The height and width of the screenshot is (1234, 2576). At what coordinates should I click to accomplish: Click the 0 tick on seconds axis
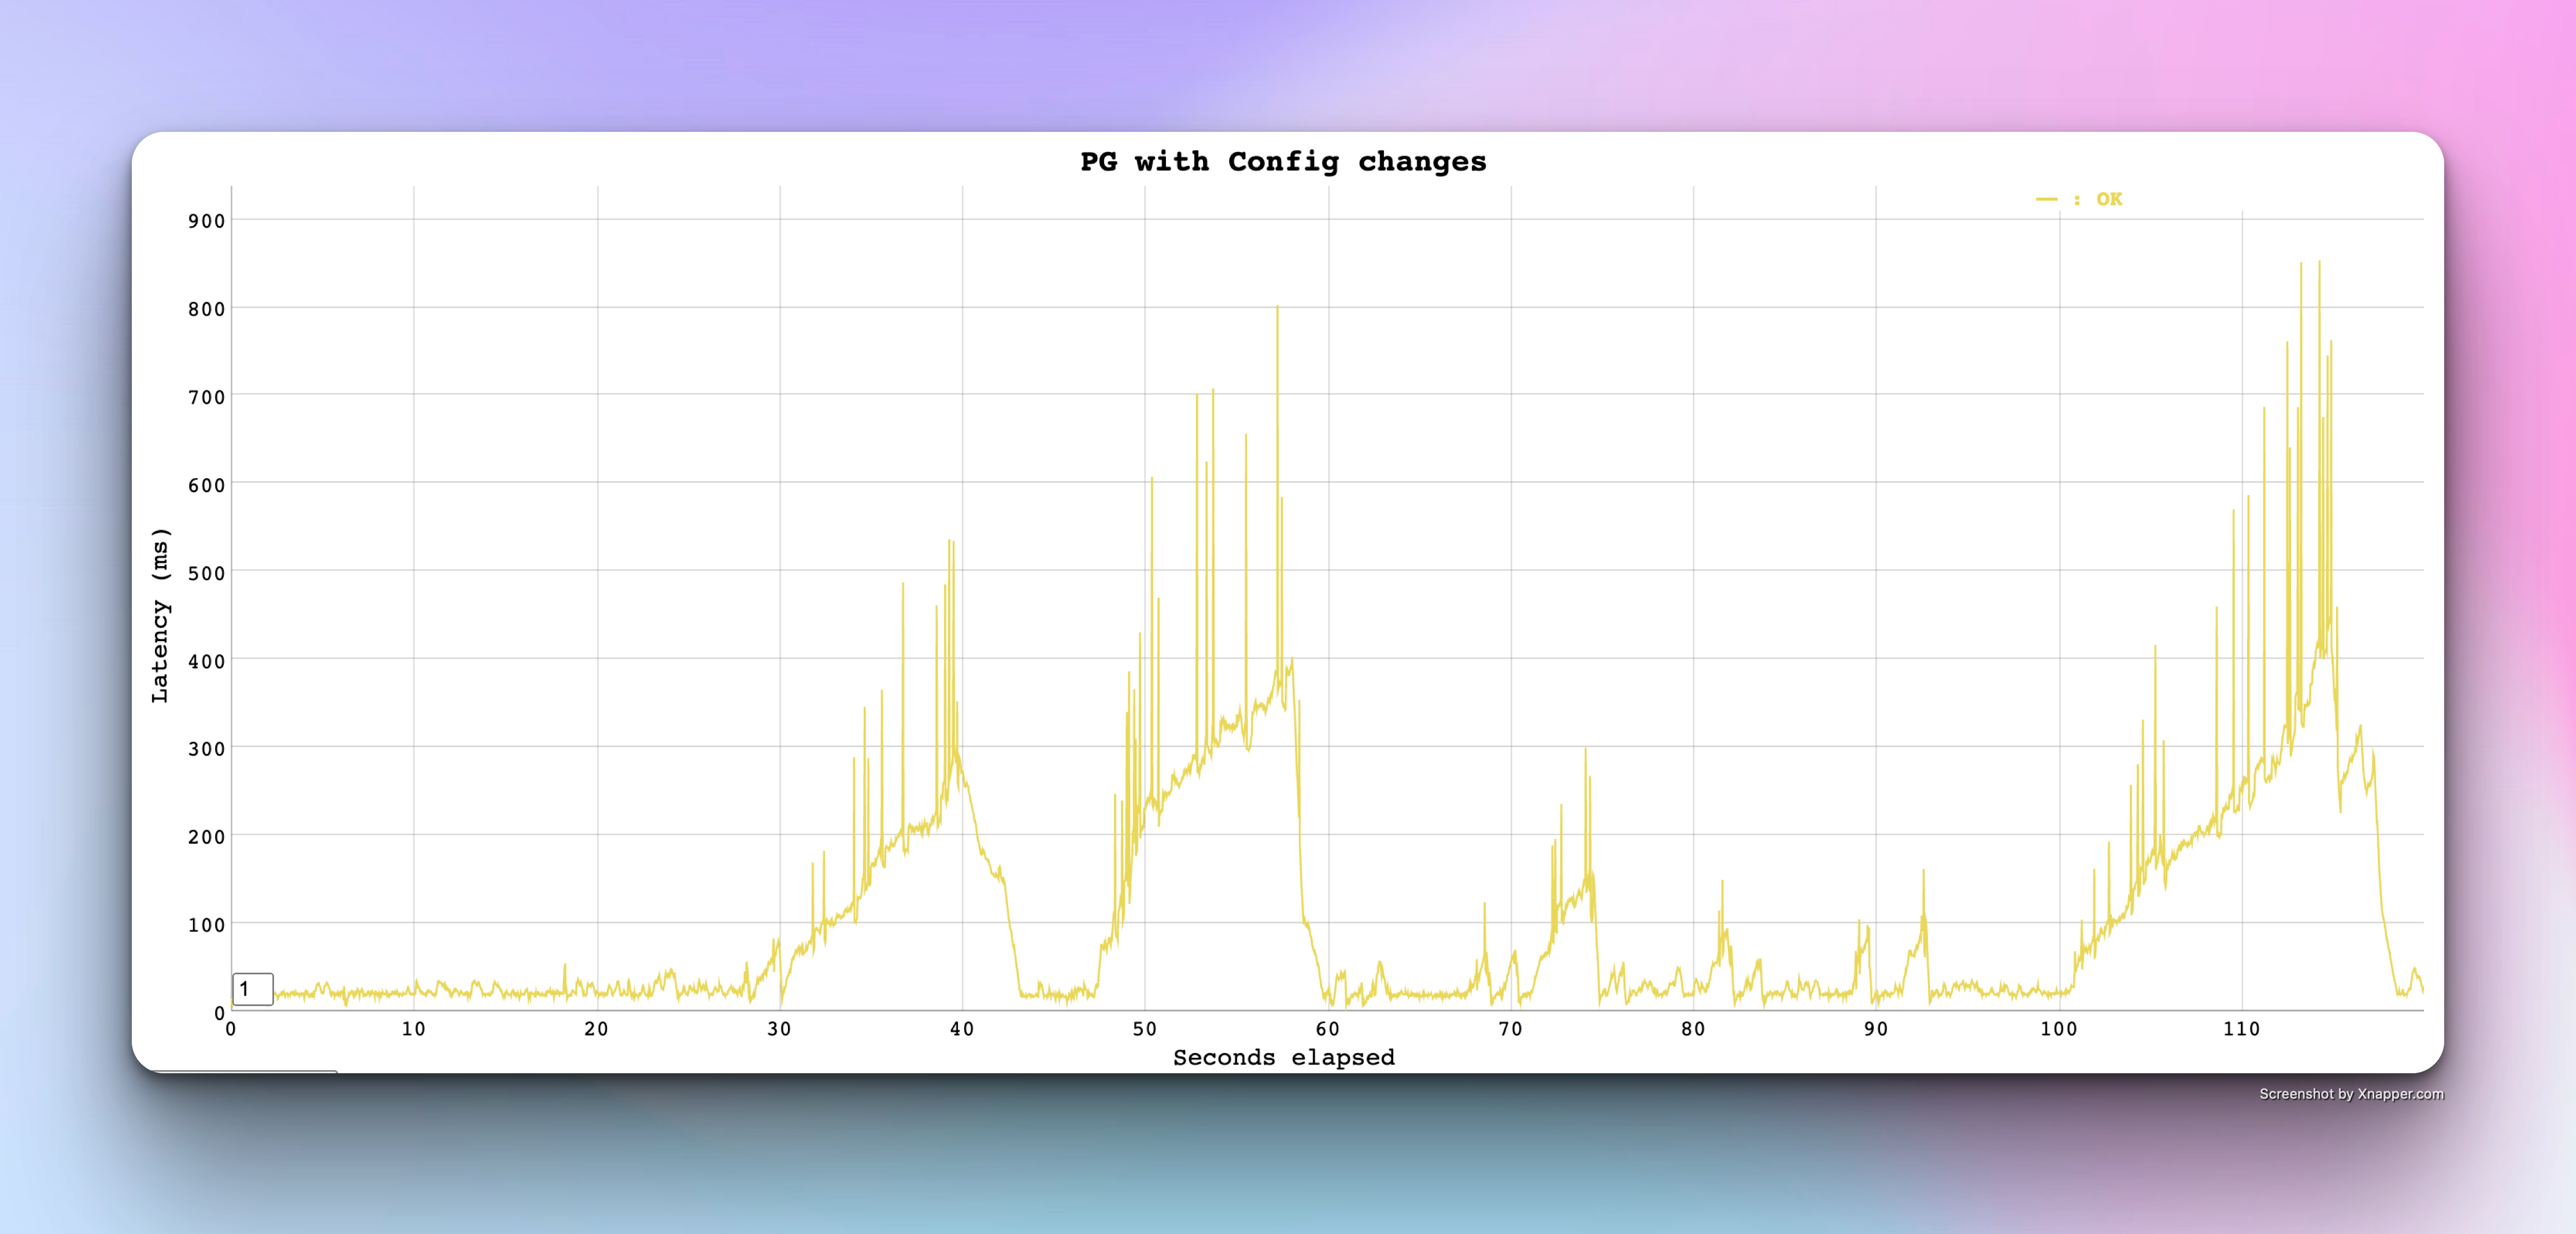231,1029
